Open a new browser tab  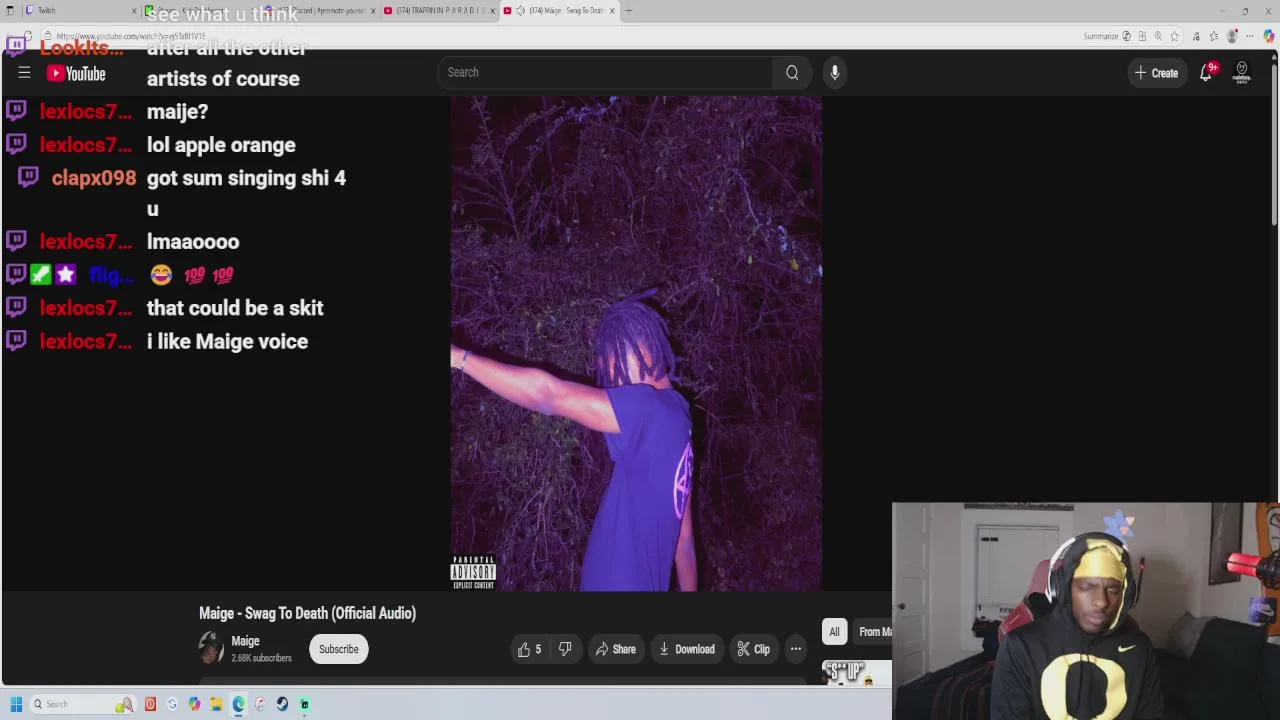628,10
